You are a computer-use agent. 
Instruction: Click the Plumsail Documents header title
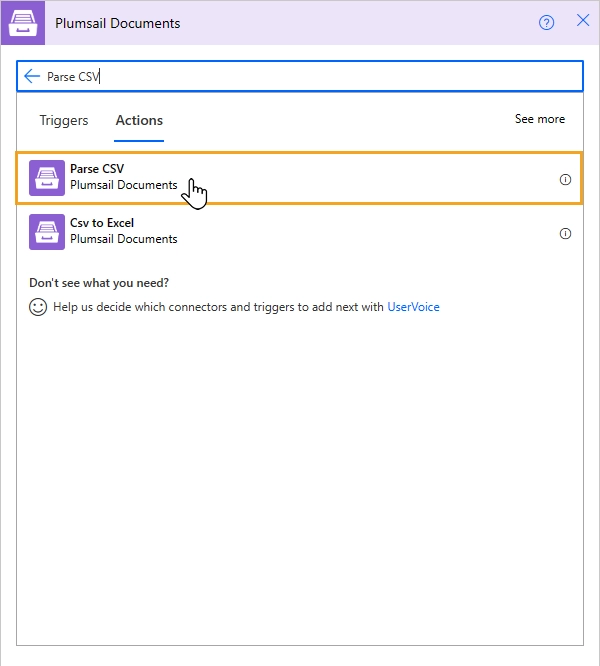point(118,23)
